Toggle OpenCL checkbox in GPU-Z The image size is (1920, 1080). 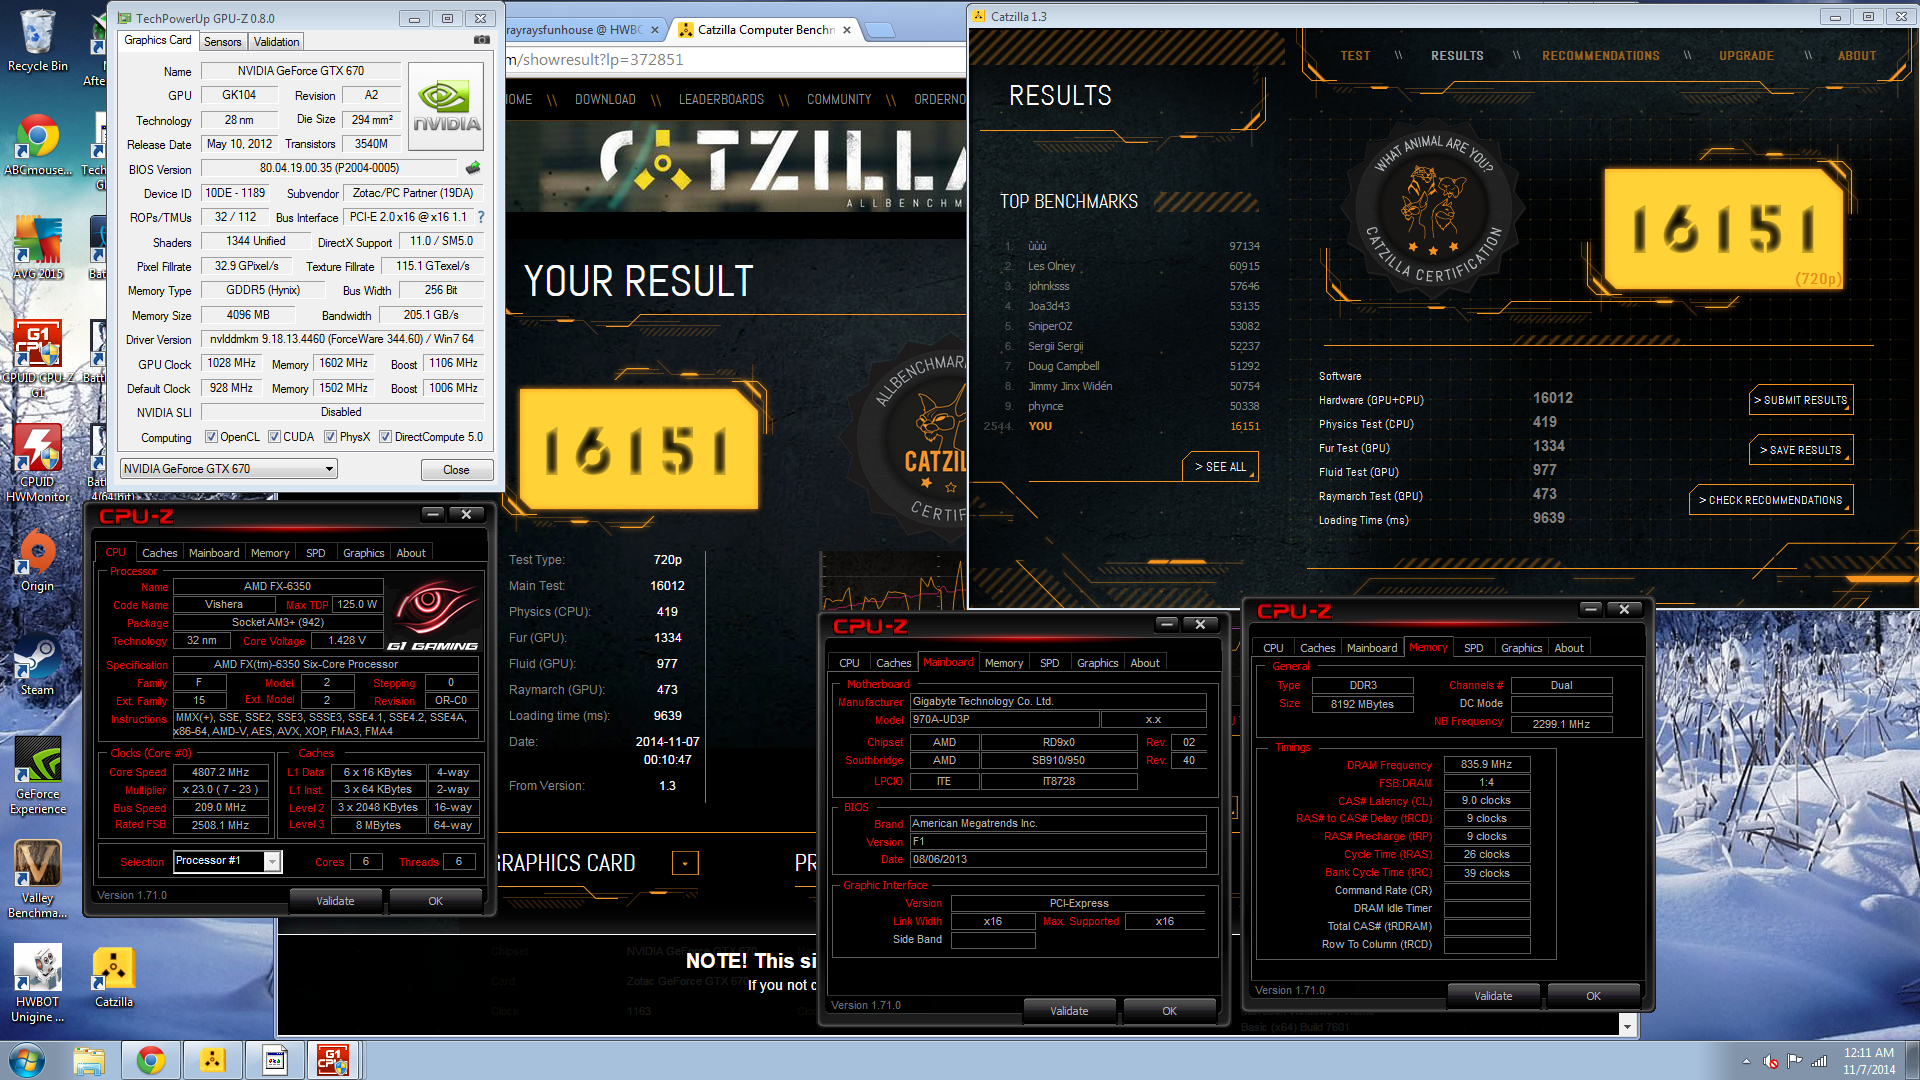(211, 437)
